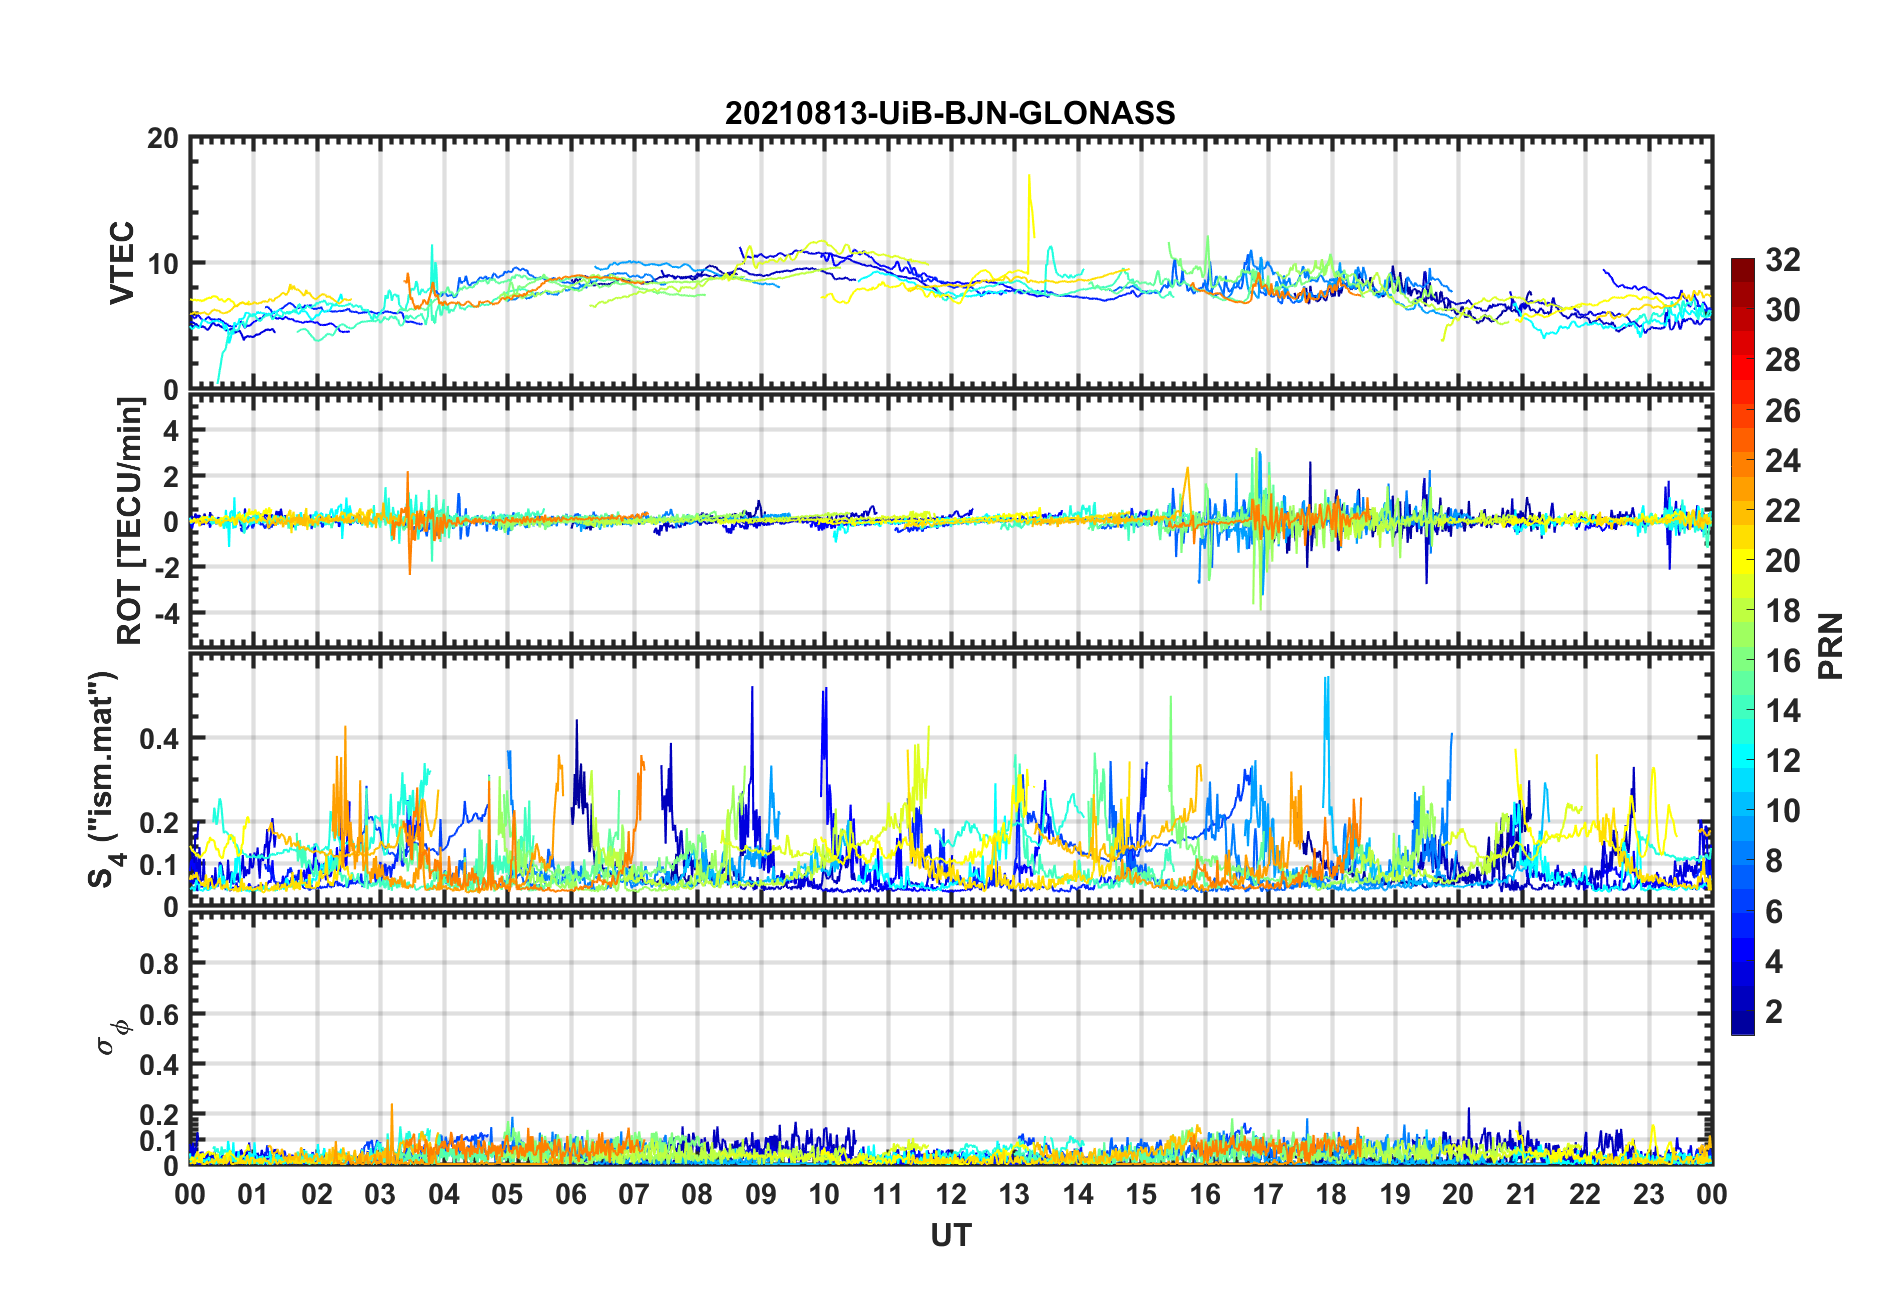
Task: Select UT axis hour label 23
Action: [x=1648, y=1194]
